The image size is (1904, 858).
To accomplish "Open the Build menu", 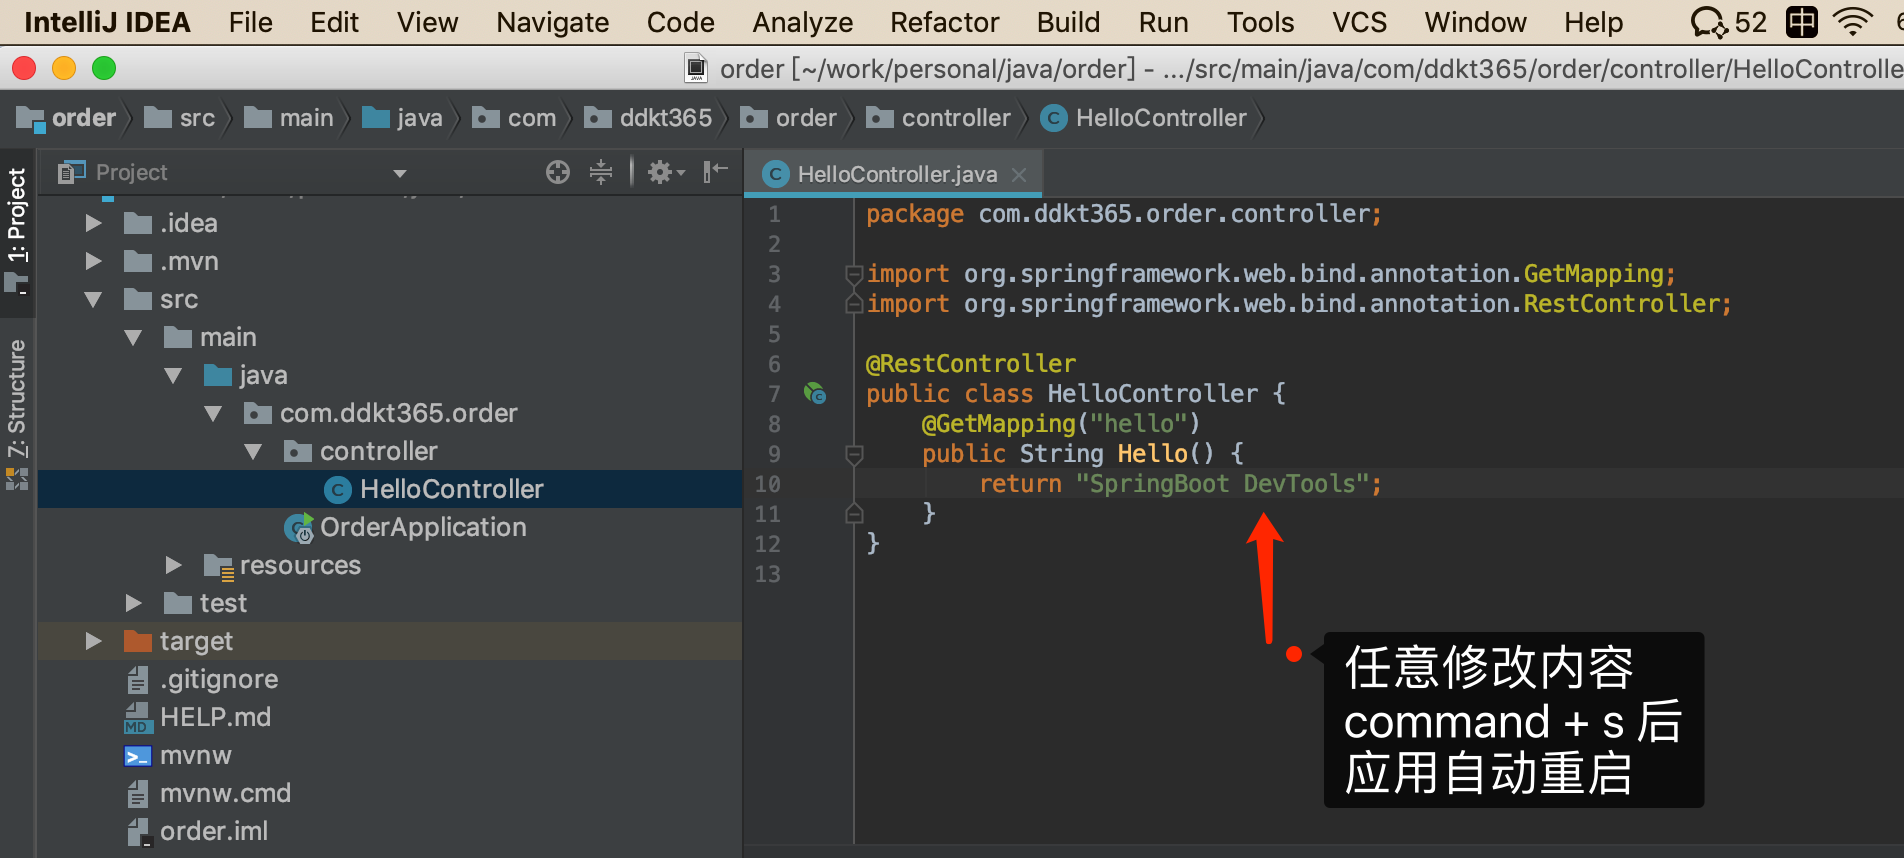I will click(x=1068, y=22).
